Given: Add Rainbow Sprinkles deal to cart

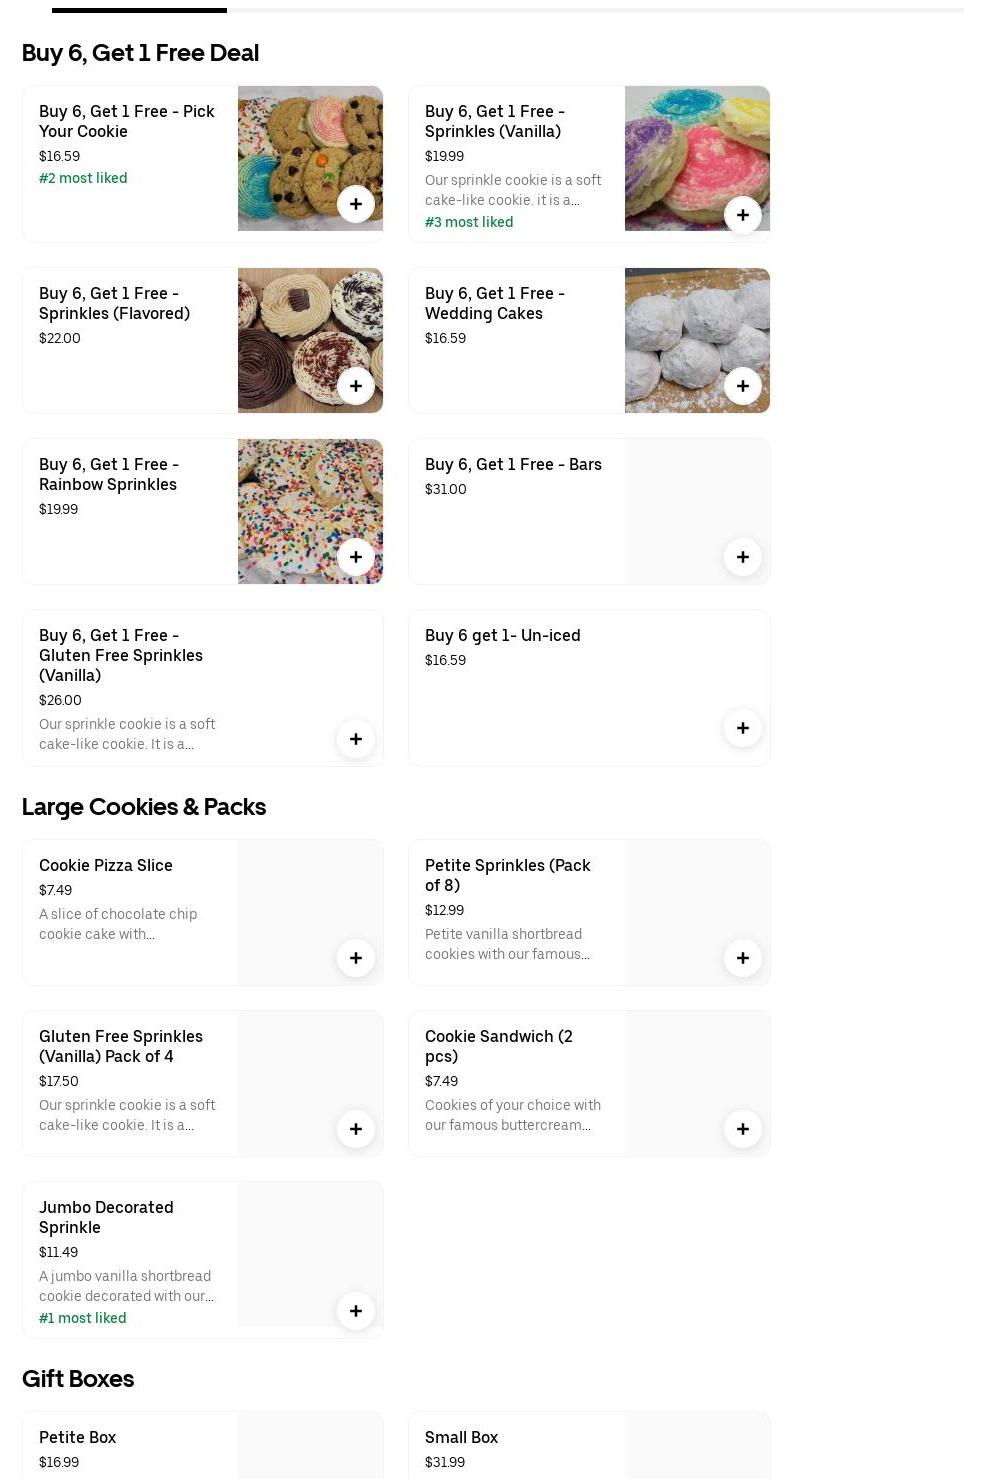Looking at the screenshot, I should pos(355,557).
